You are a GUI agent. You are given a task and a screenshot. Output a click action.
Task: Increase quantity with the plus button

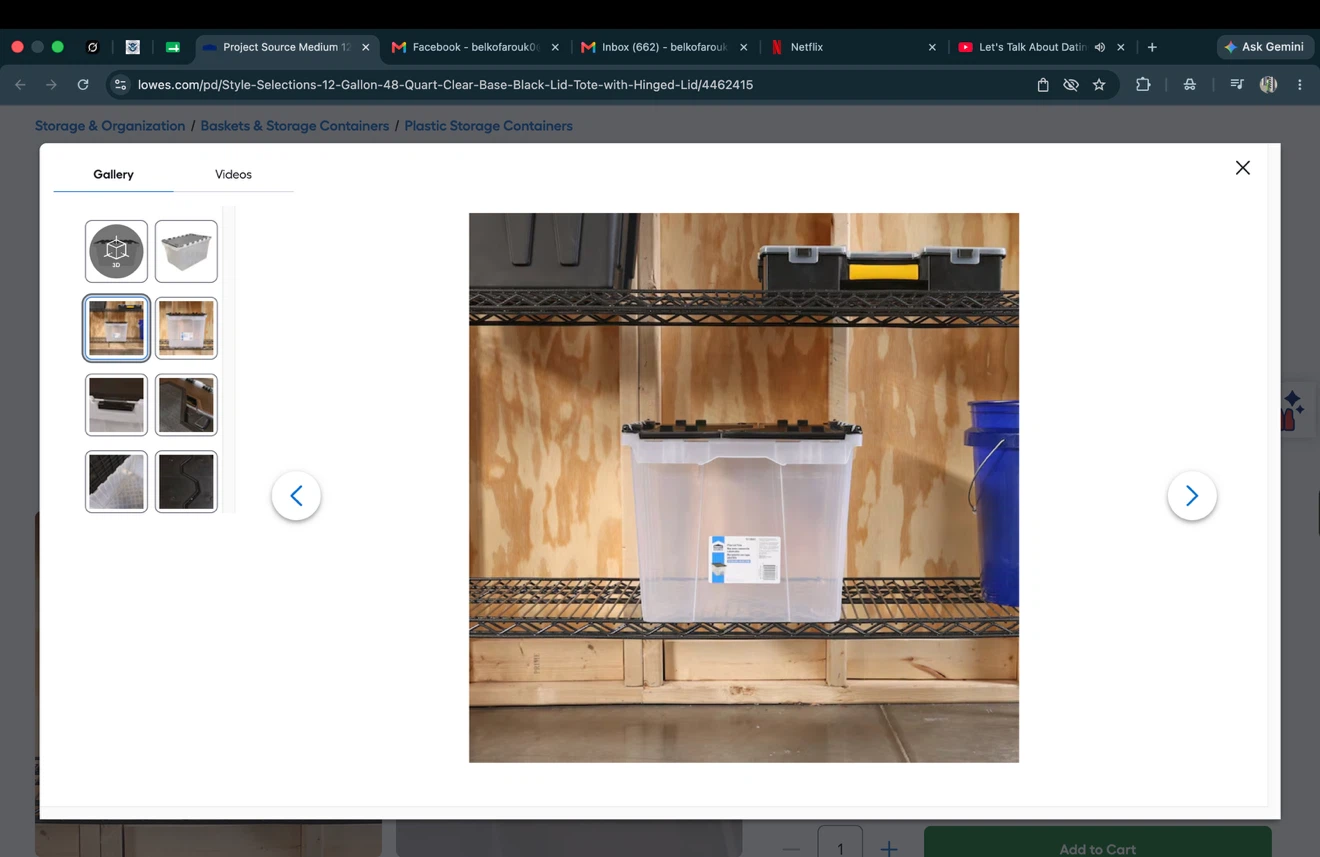pos(888,848)
